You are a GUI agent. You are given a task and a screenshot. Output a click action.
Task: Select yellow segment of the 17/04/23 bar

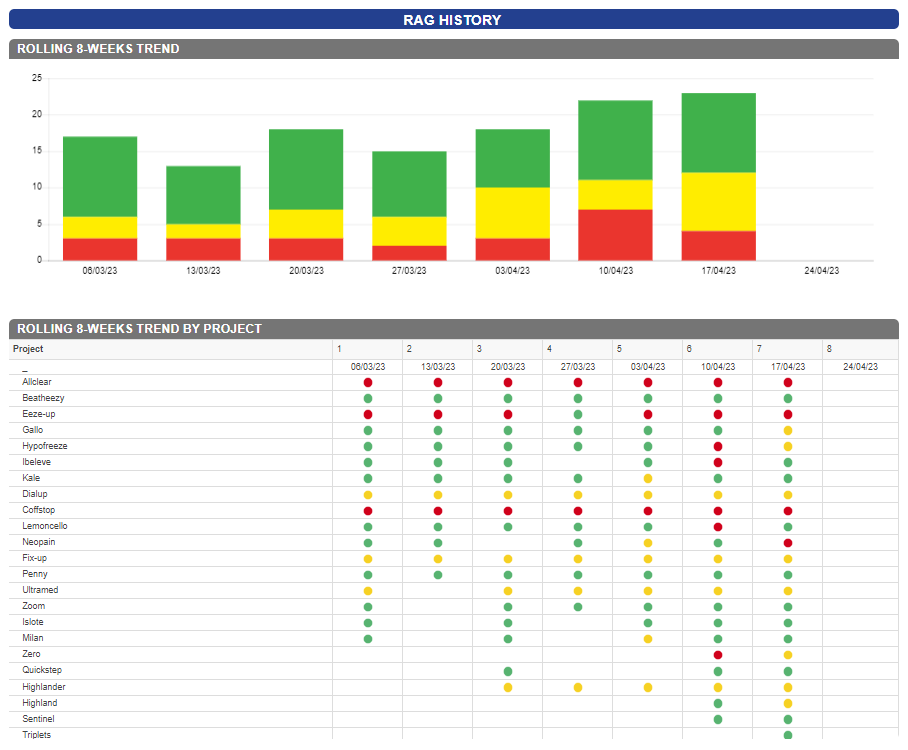pyautogui.click(x=718, y=201)
